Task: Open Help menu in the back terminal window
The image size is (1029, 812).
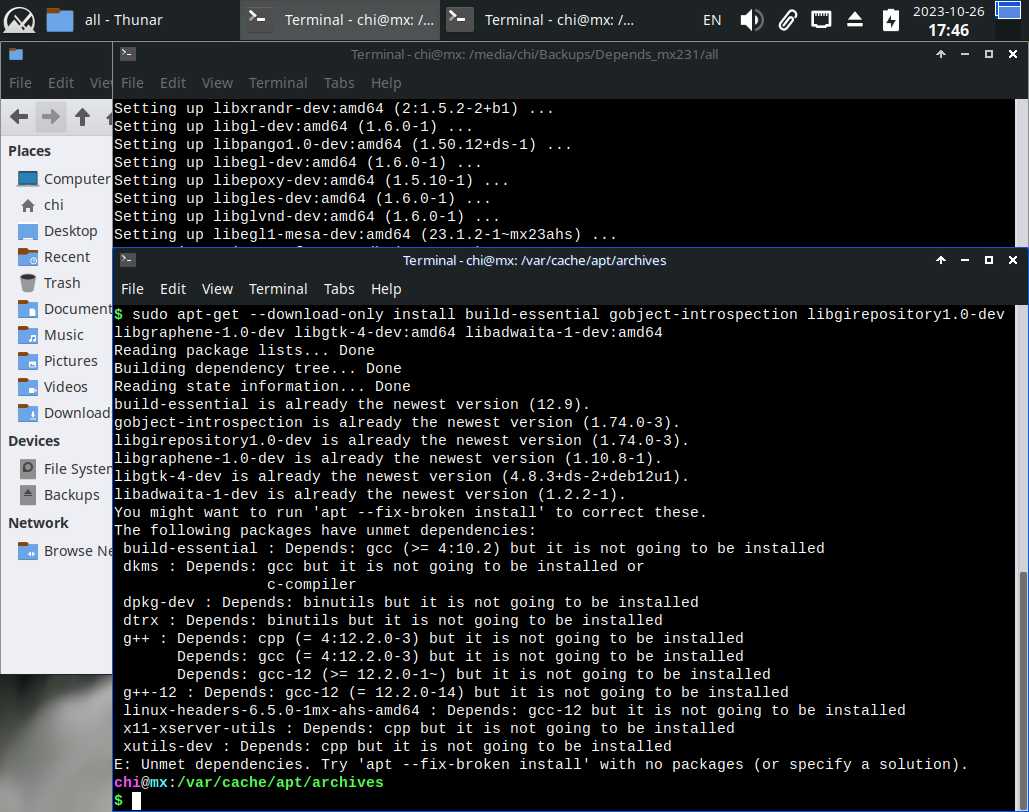Action: click(x=385, y=83)
